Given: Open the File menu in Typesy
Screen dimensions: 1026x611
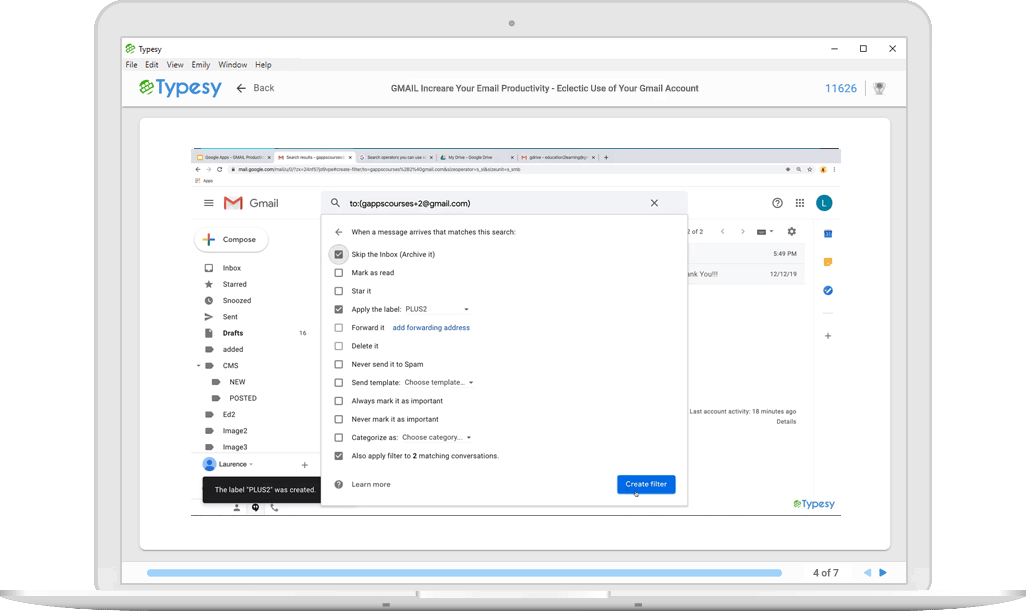Looking at the screenshot, I should [x=132, y=65].
